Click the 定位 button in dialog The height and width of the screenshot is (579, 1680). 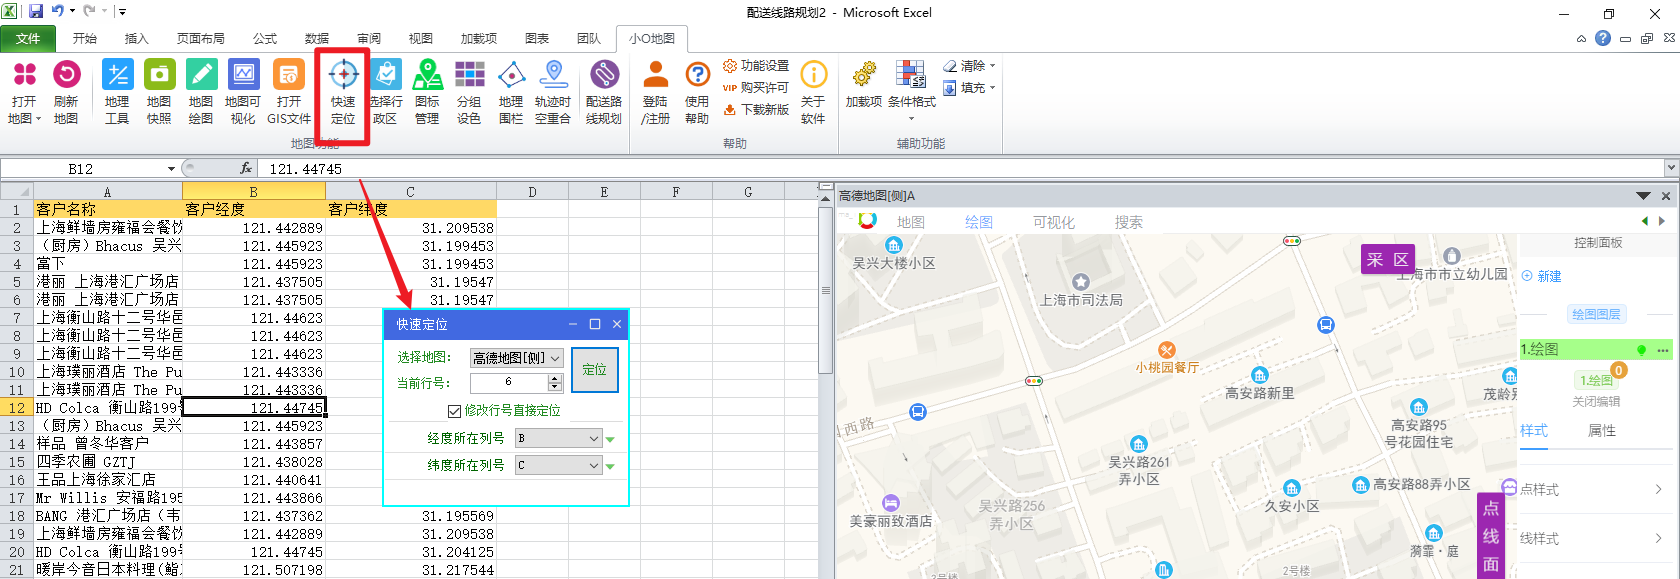click(x=595, y=370)
